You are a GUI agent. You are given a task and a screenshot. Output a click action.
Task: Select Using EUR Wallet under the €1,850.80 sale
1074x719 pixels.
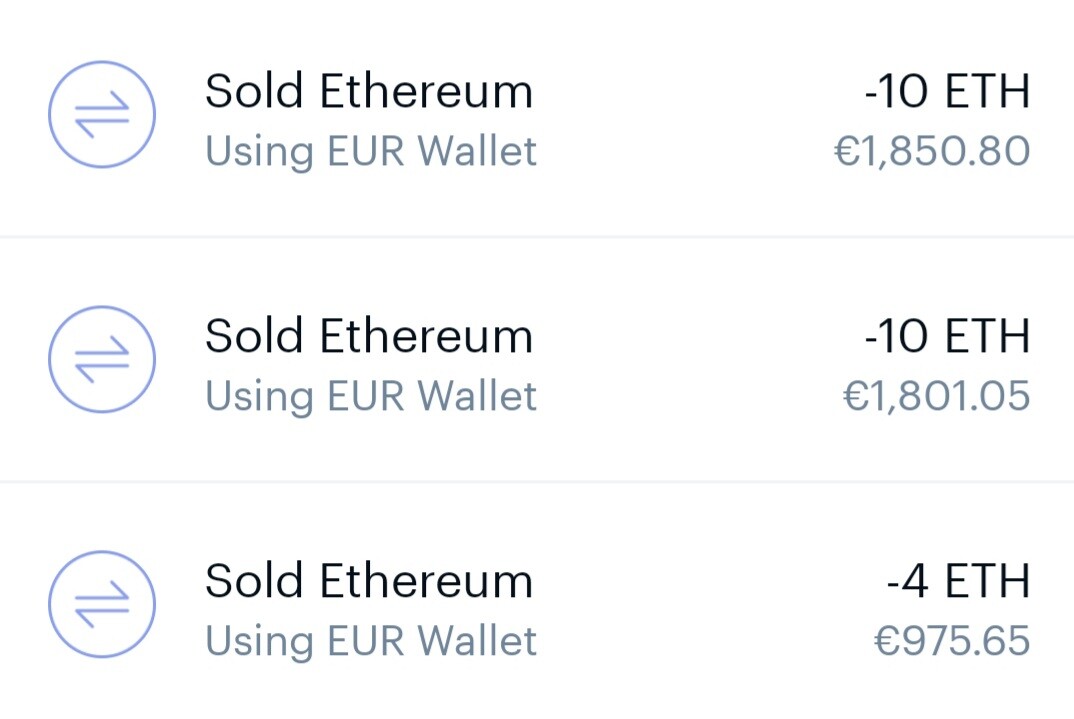[371, 152]
